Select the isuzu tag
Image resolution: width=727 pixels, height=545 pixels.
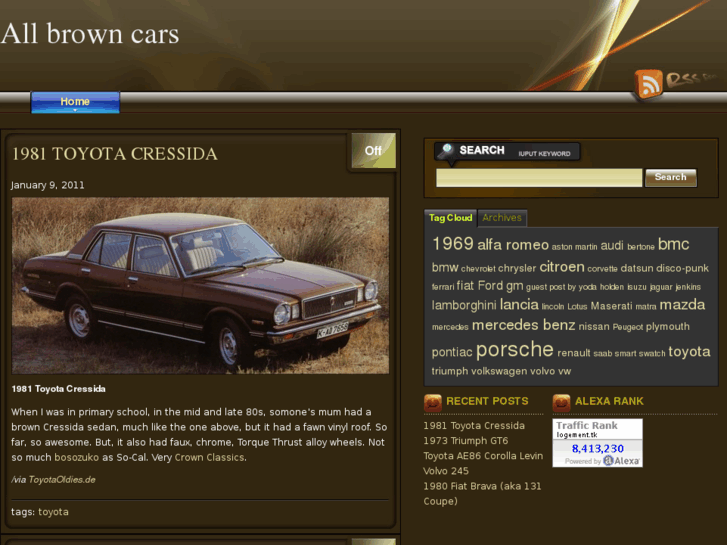coord(637,287)
